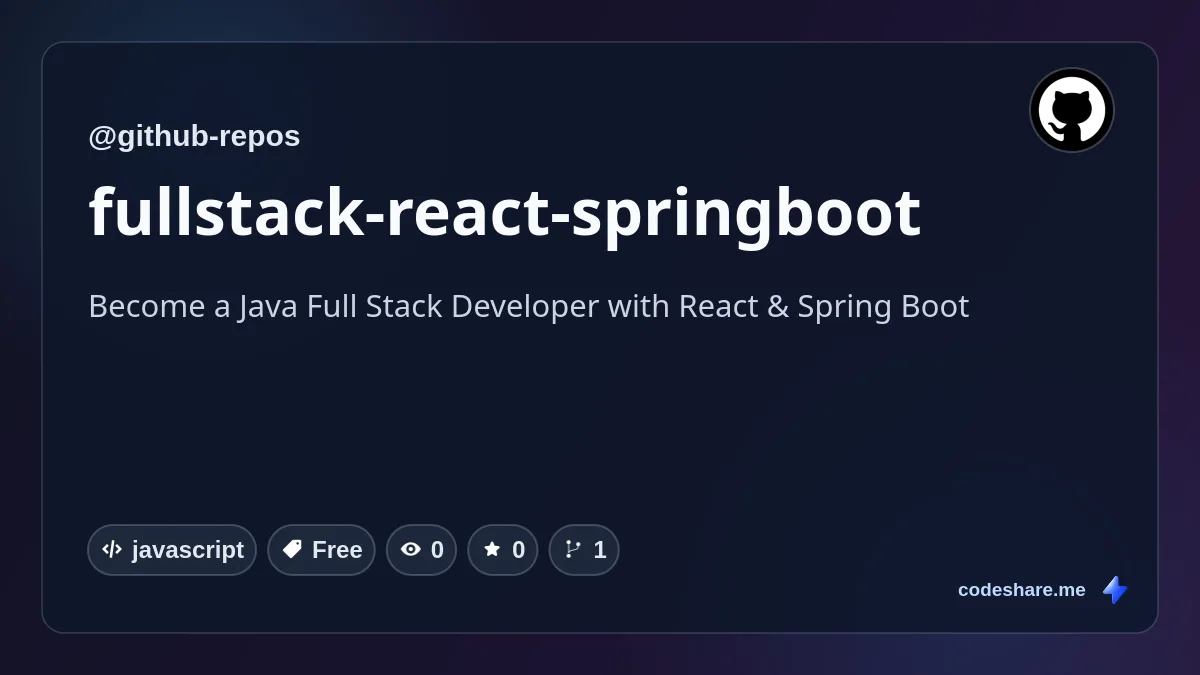Click the GitHub avatar logo
This screenshot has width=1200, height=675.
pyautogui.click(x=1072, y=110)
